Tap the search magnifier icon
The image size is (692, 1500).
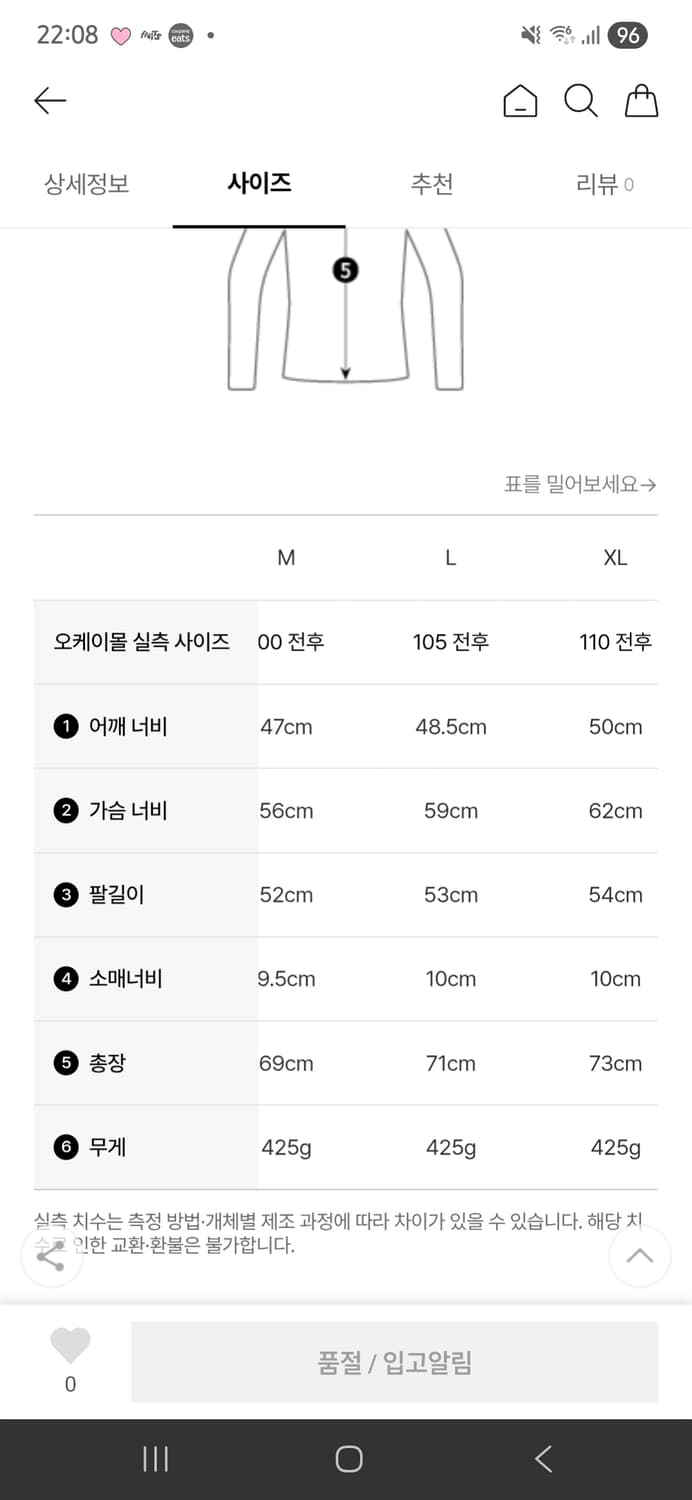pyautogui.click(x=581, y=100)
